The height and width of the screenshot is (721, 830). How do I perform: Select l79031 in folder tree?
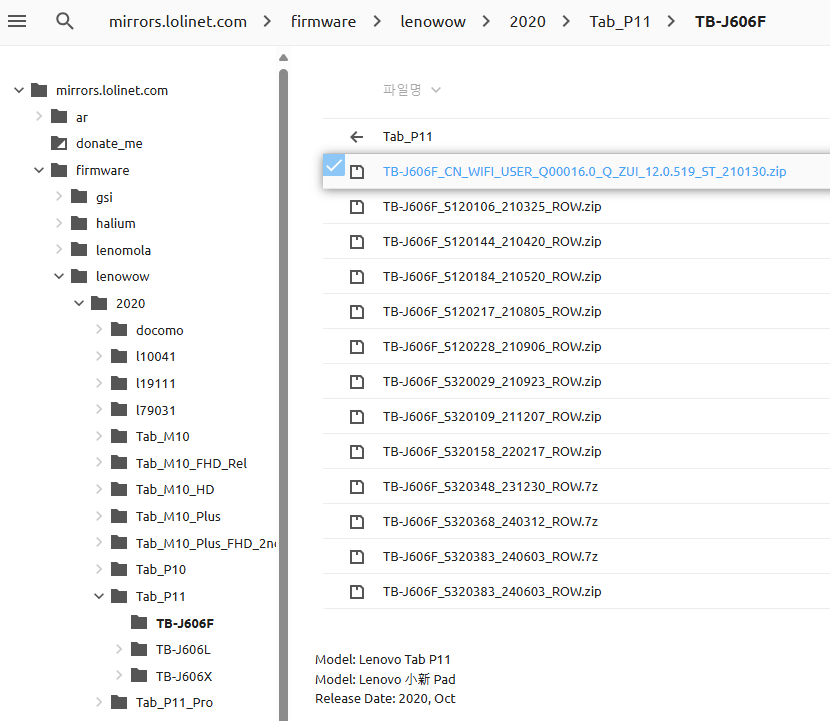tap(156, 410)
